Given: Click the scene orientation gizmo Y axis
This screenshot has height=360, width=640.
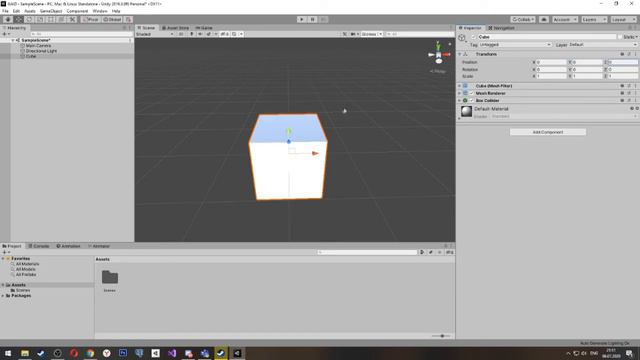Looking at the screenshot, I should pyautogui.click(x=438, y=45).
